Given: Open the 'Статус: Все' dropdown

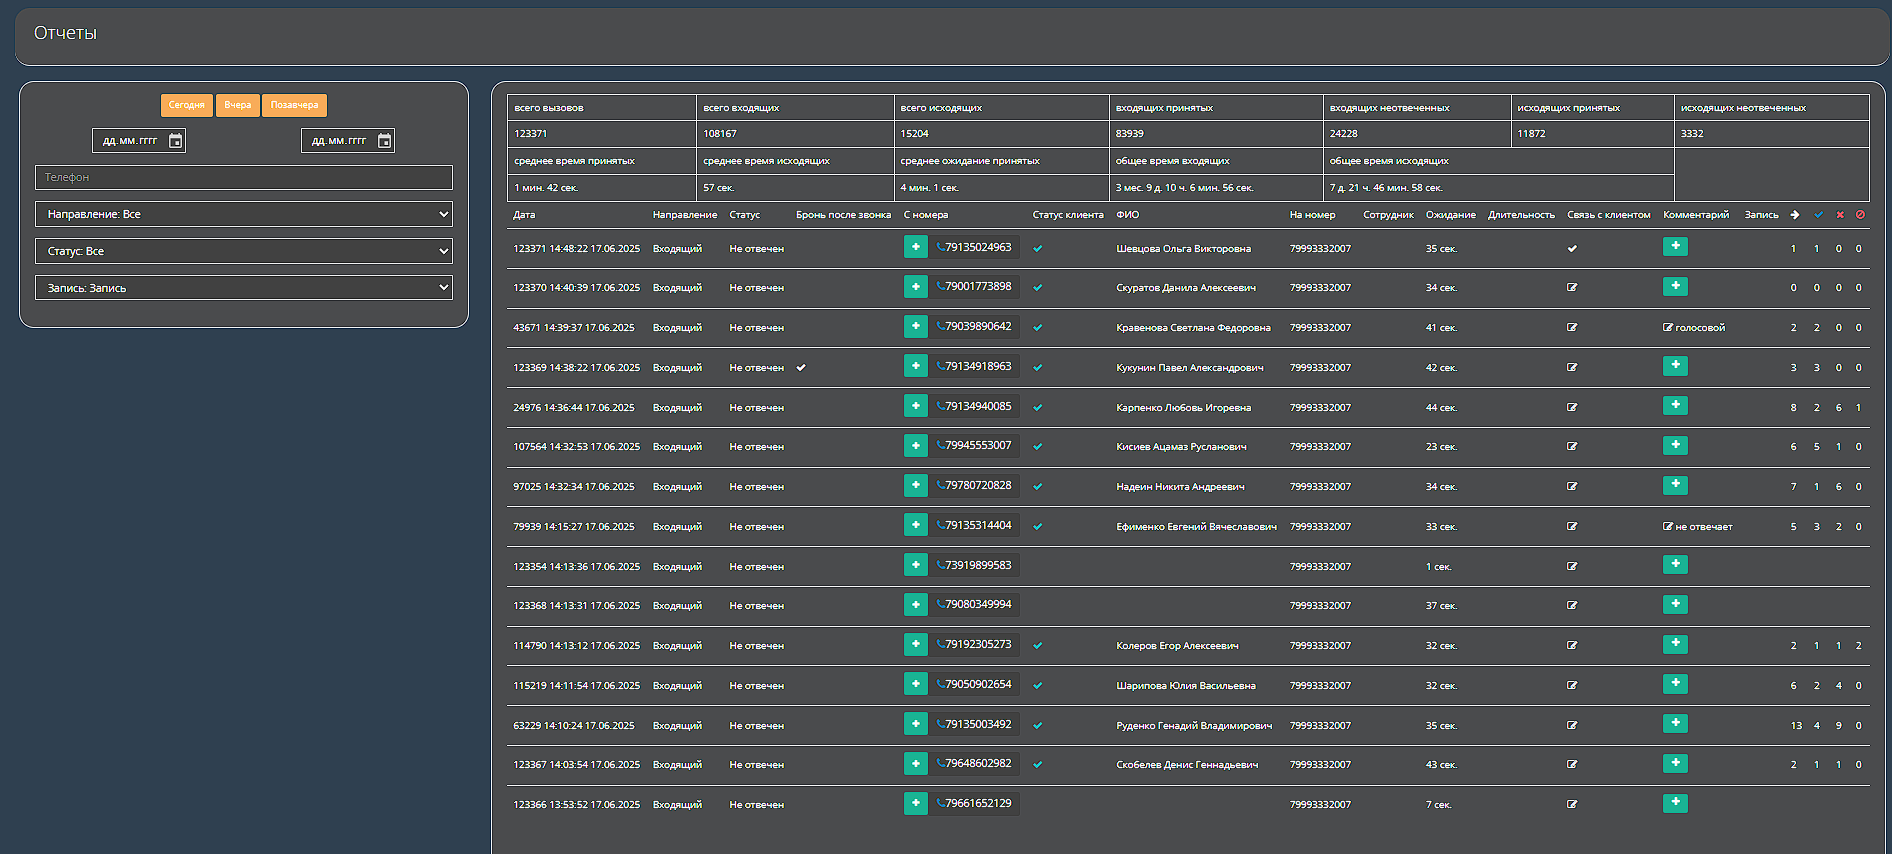Looking at the screenshot, I should pyautogui.click(x=244, y=251).
